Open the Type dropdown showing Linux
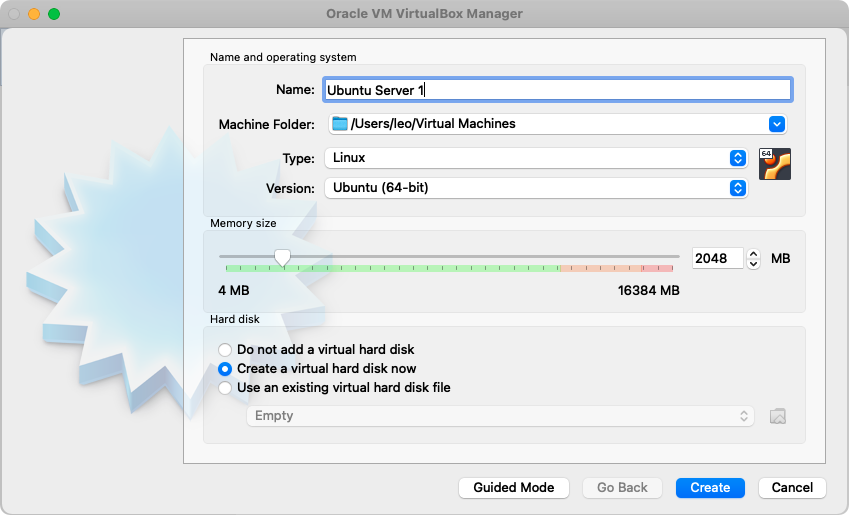This screenshot has width=849, height=515. pyautogui.click(x=536, y=158)
